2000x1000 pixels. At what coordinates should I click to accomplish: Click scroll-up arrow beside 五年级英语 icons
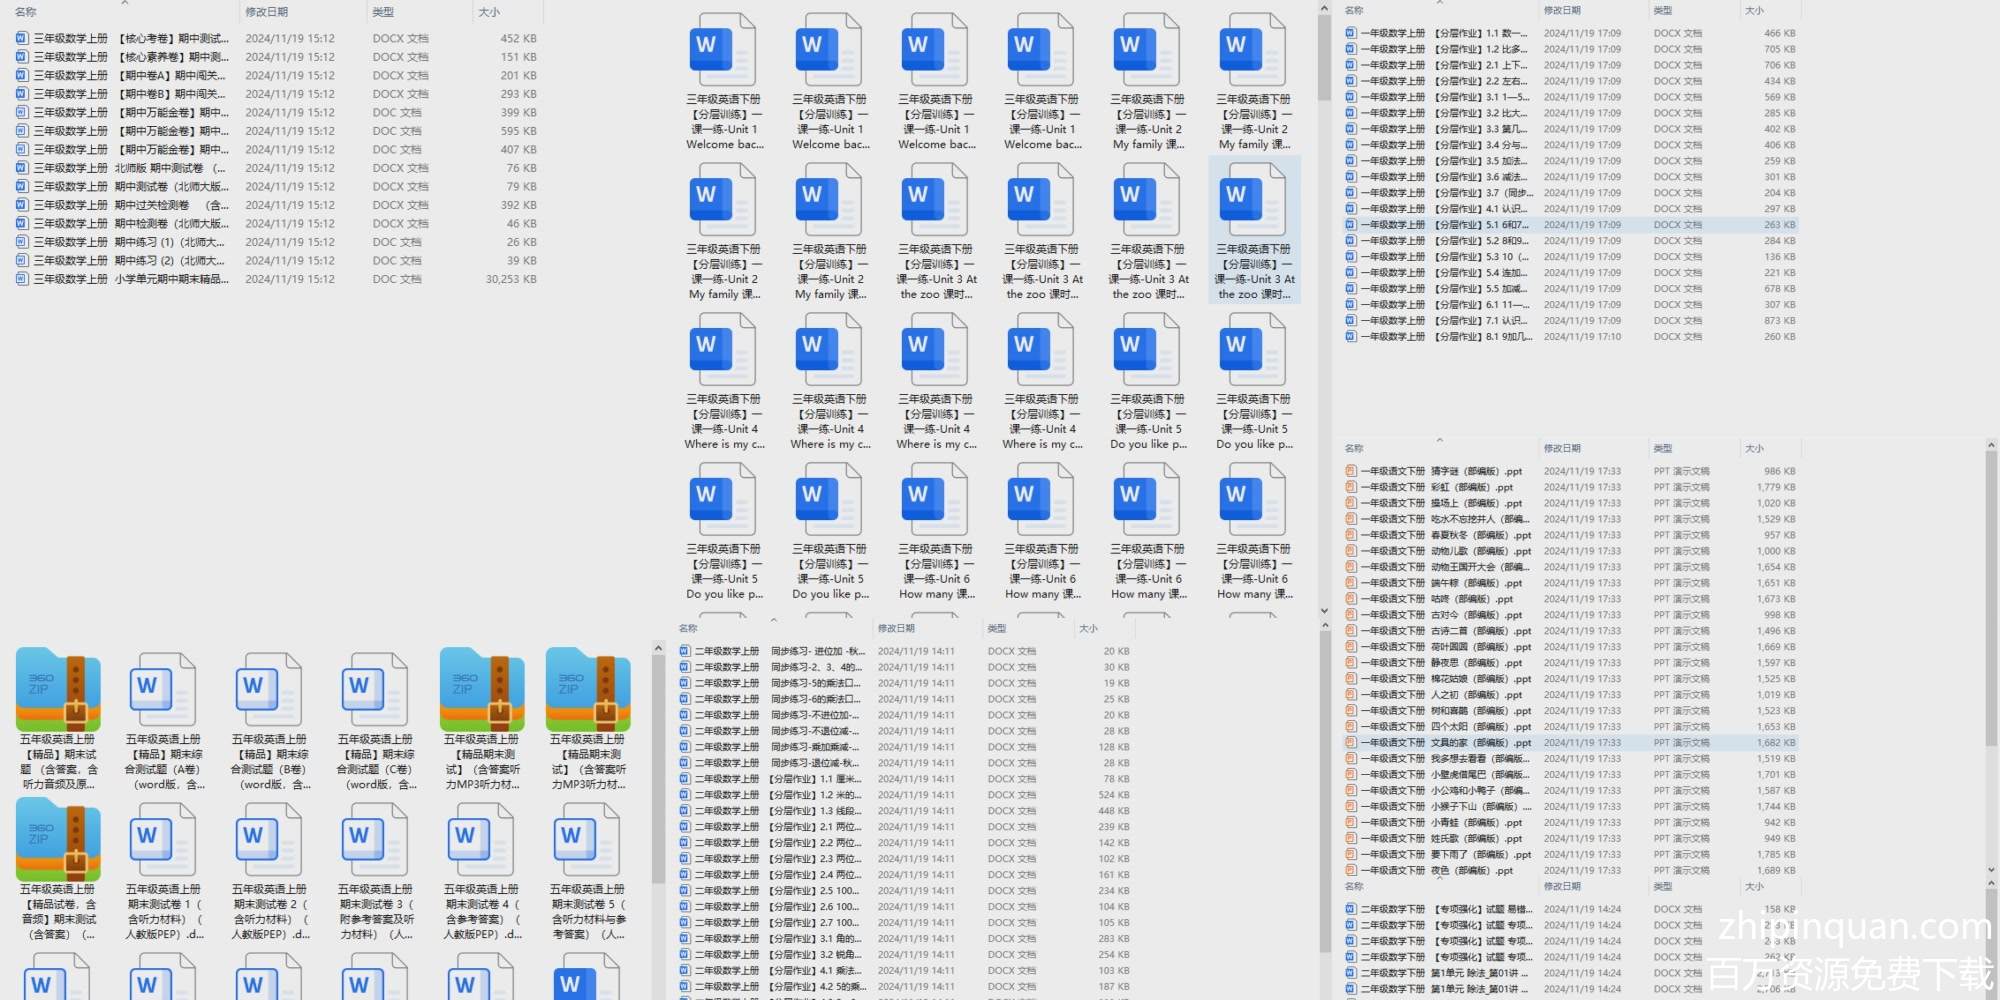point(658,649)
